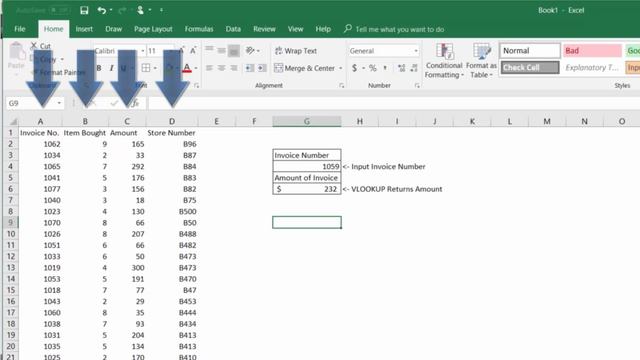Open the Font settings dialog launcher
This screenshot has height=360, width=640.
[x=196, y=85]
